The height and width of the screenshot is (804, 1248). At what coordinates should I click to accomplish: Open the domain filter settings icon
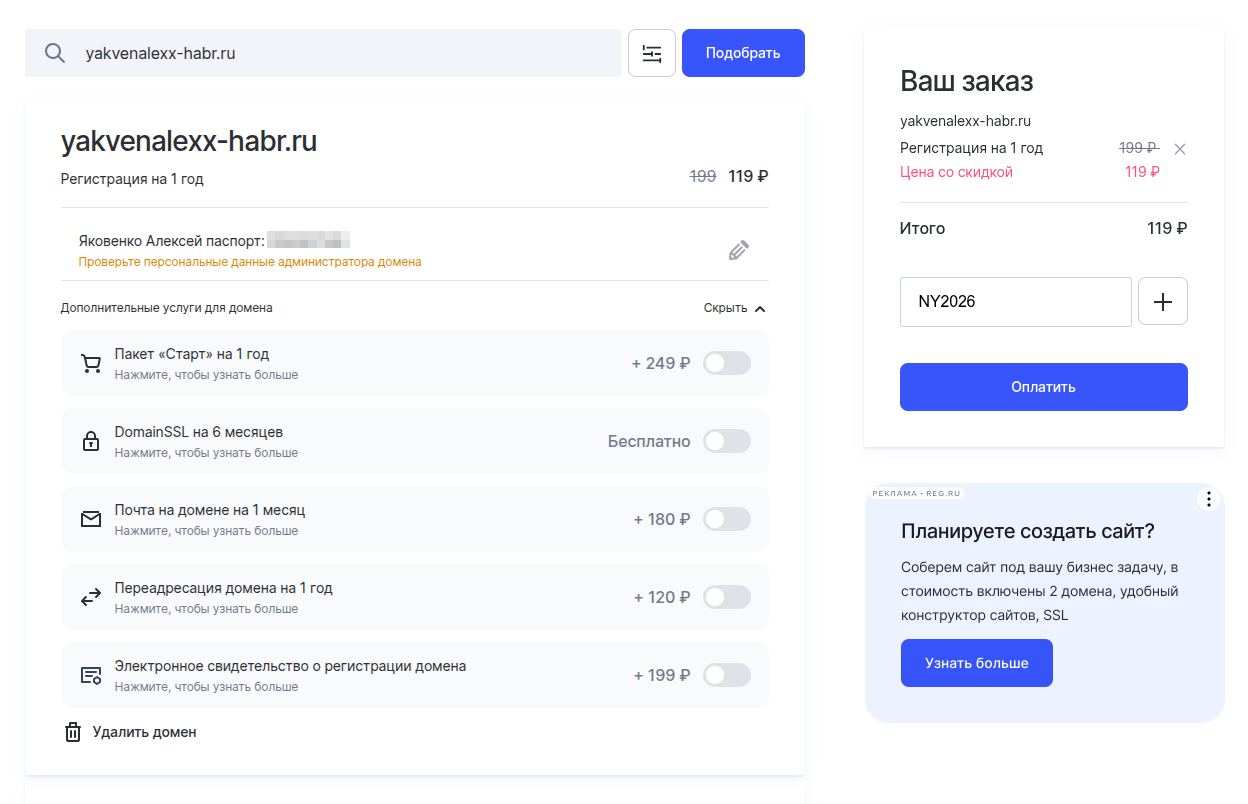click(x=652, y=53)
